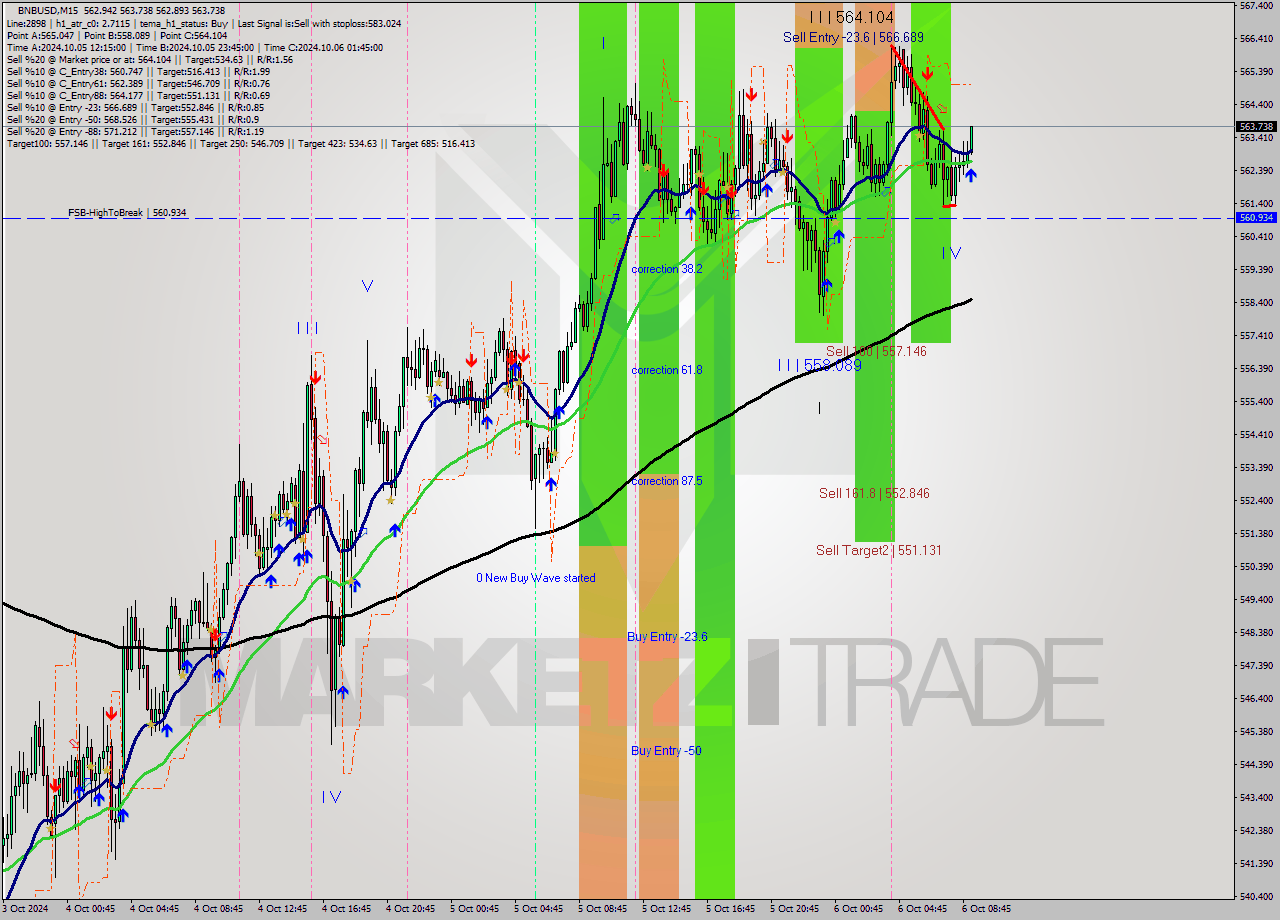1280x920 pixels.
Task: Click the BNBUSD,M15 chart title text
Action: pos(48,10)
